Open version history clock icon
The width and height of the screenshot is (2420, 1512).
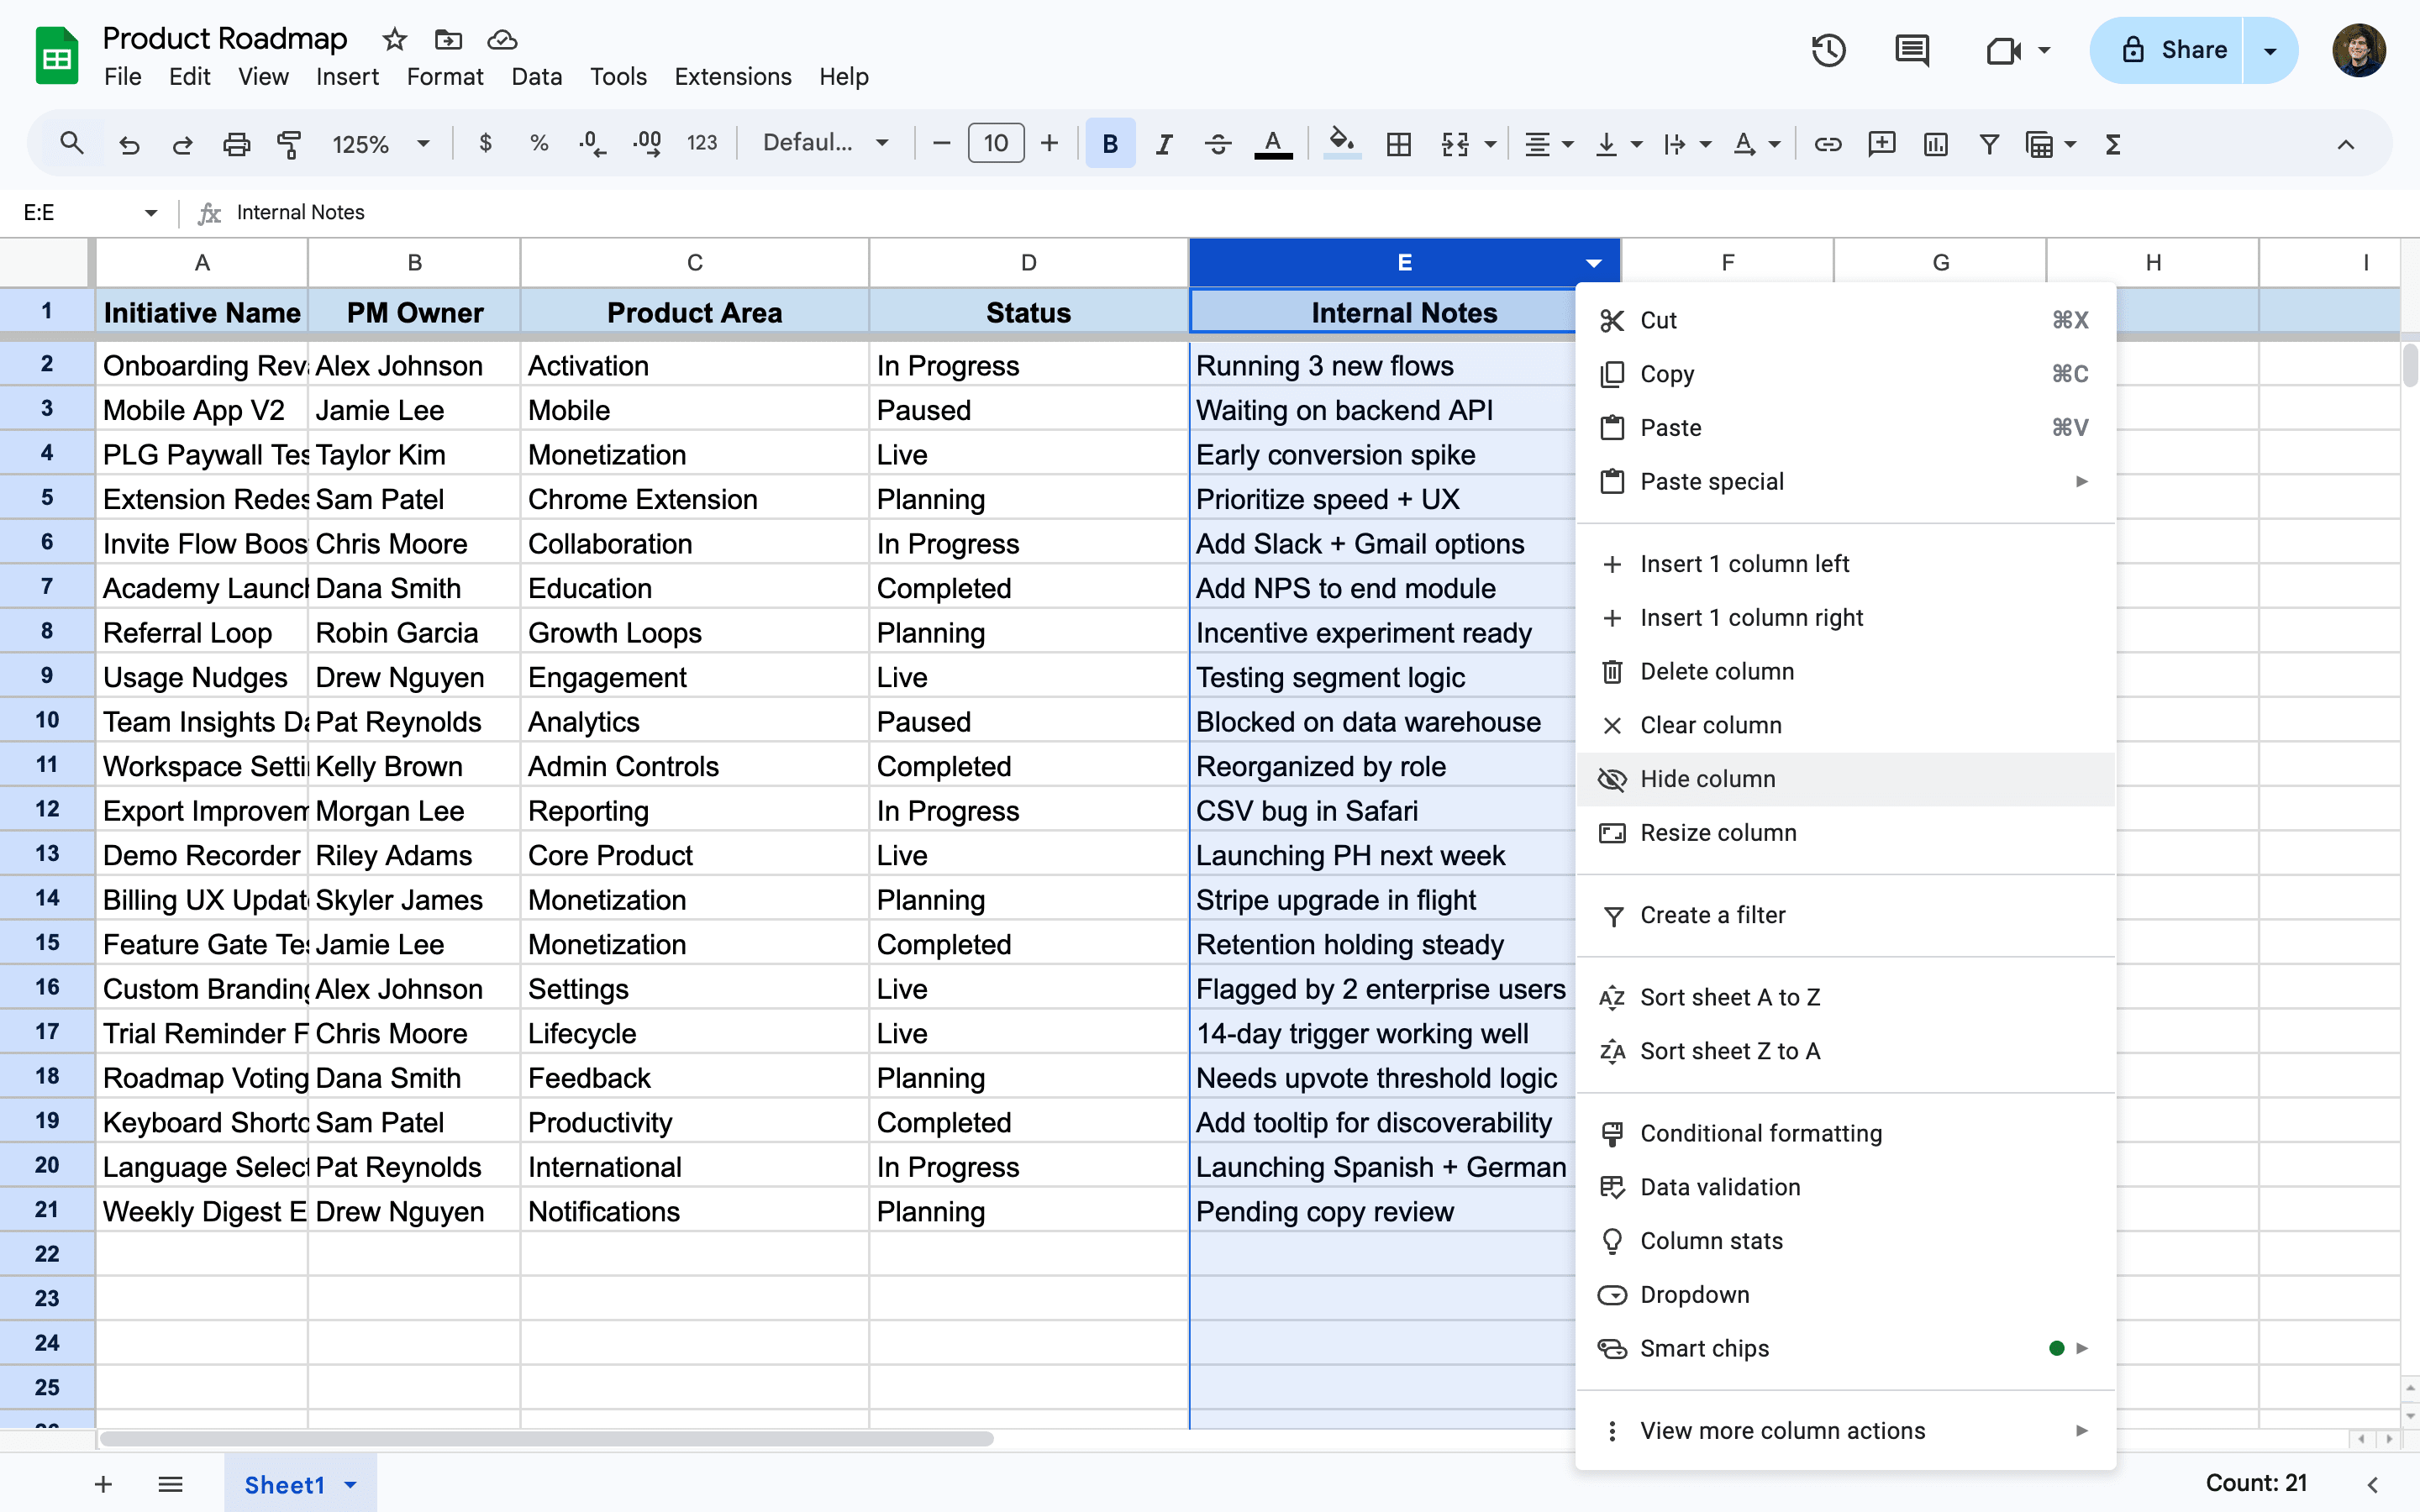pos(1829,50)
